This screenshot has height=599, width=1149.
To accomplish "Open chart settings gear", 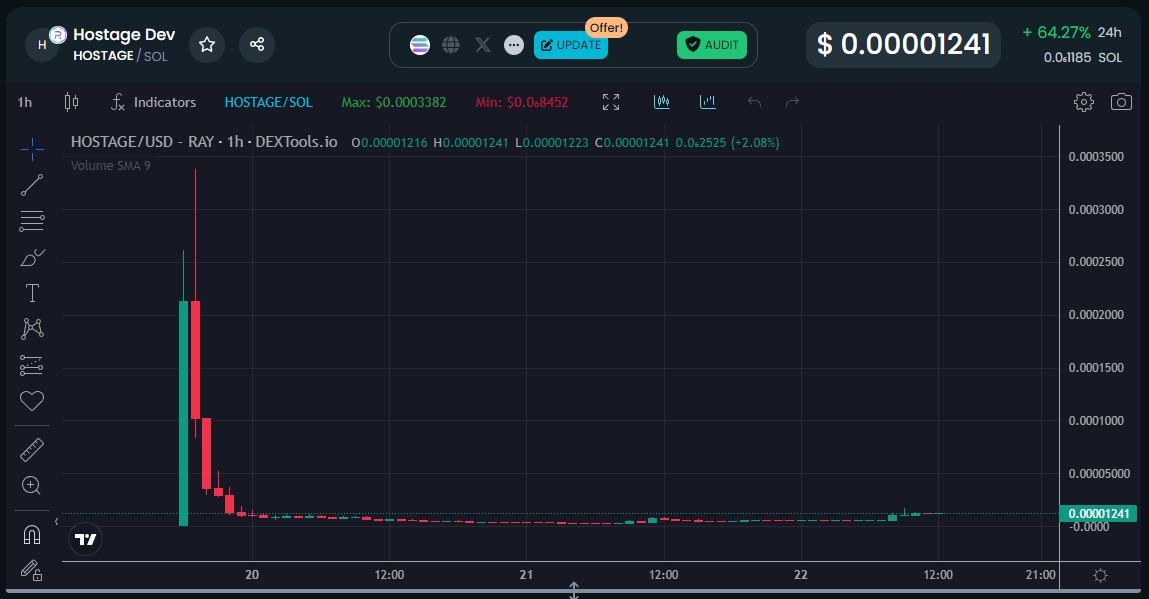I will point(1084,102).
